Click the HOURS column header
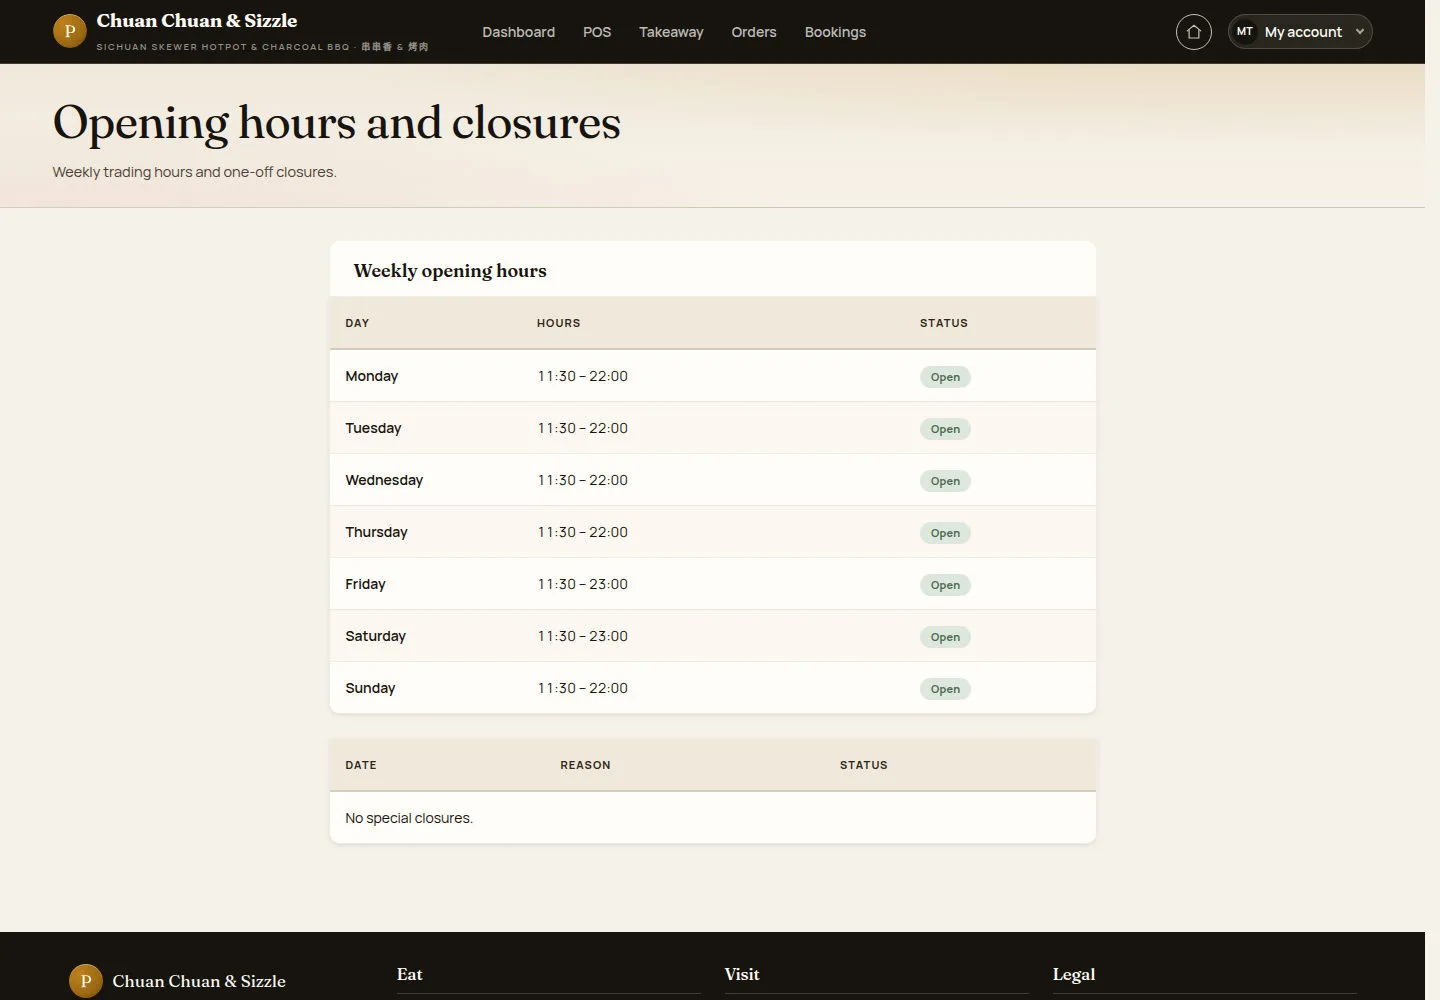The width and height of the screenshot is (1440, 1000). [x=558, y=323]
